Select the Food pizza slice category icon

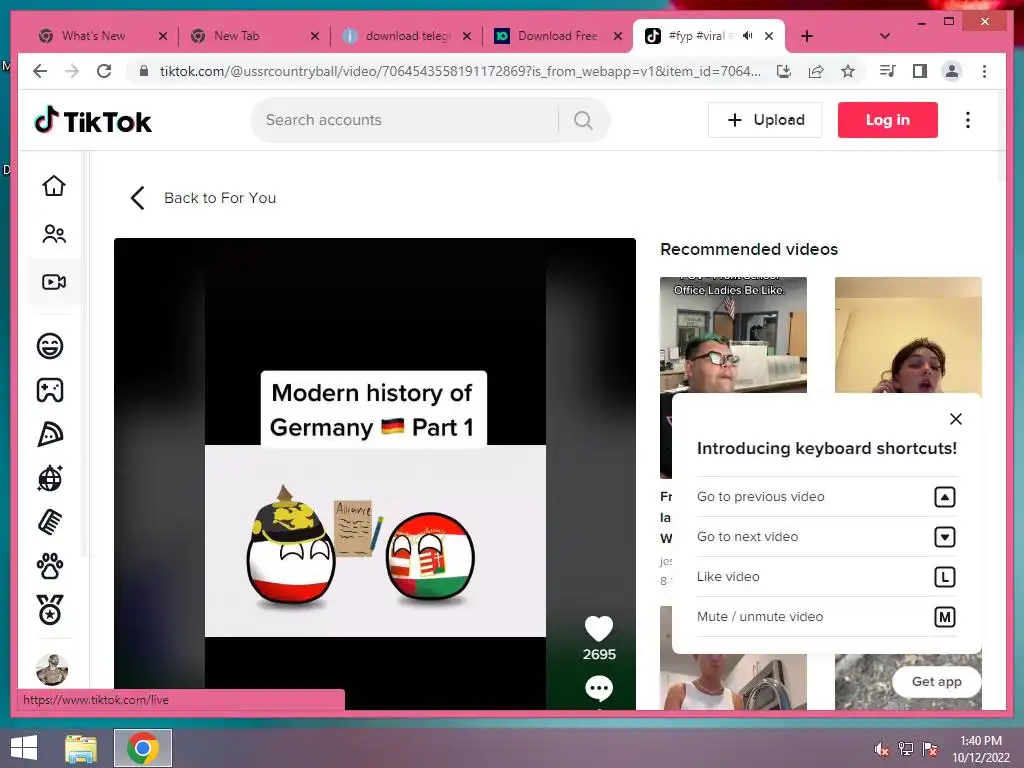point(50,434)
